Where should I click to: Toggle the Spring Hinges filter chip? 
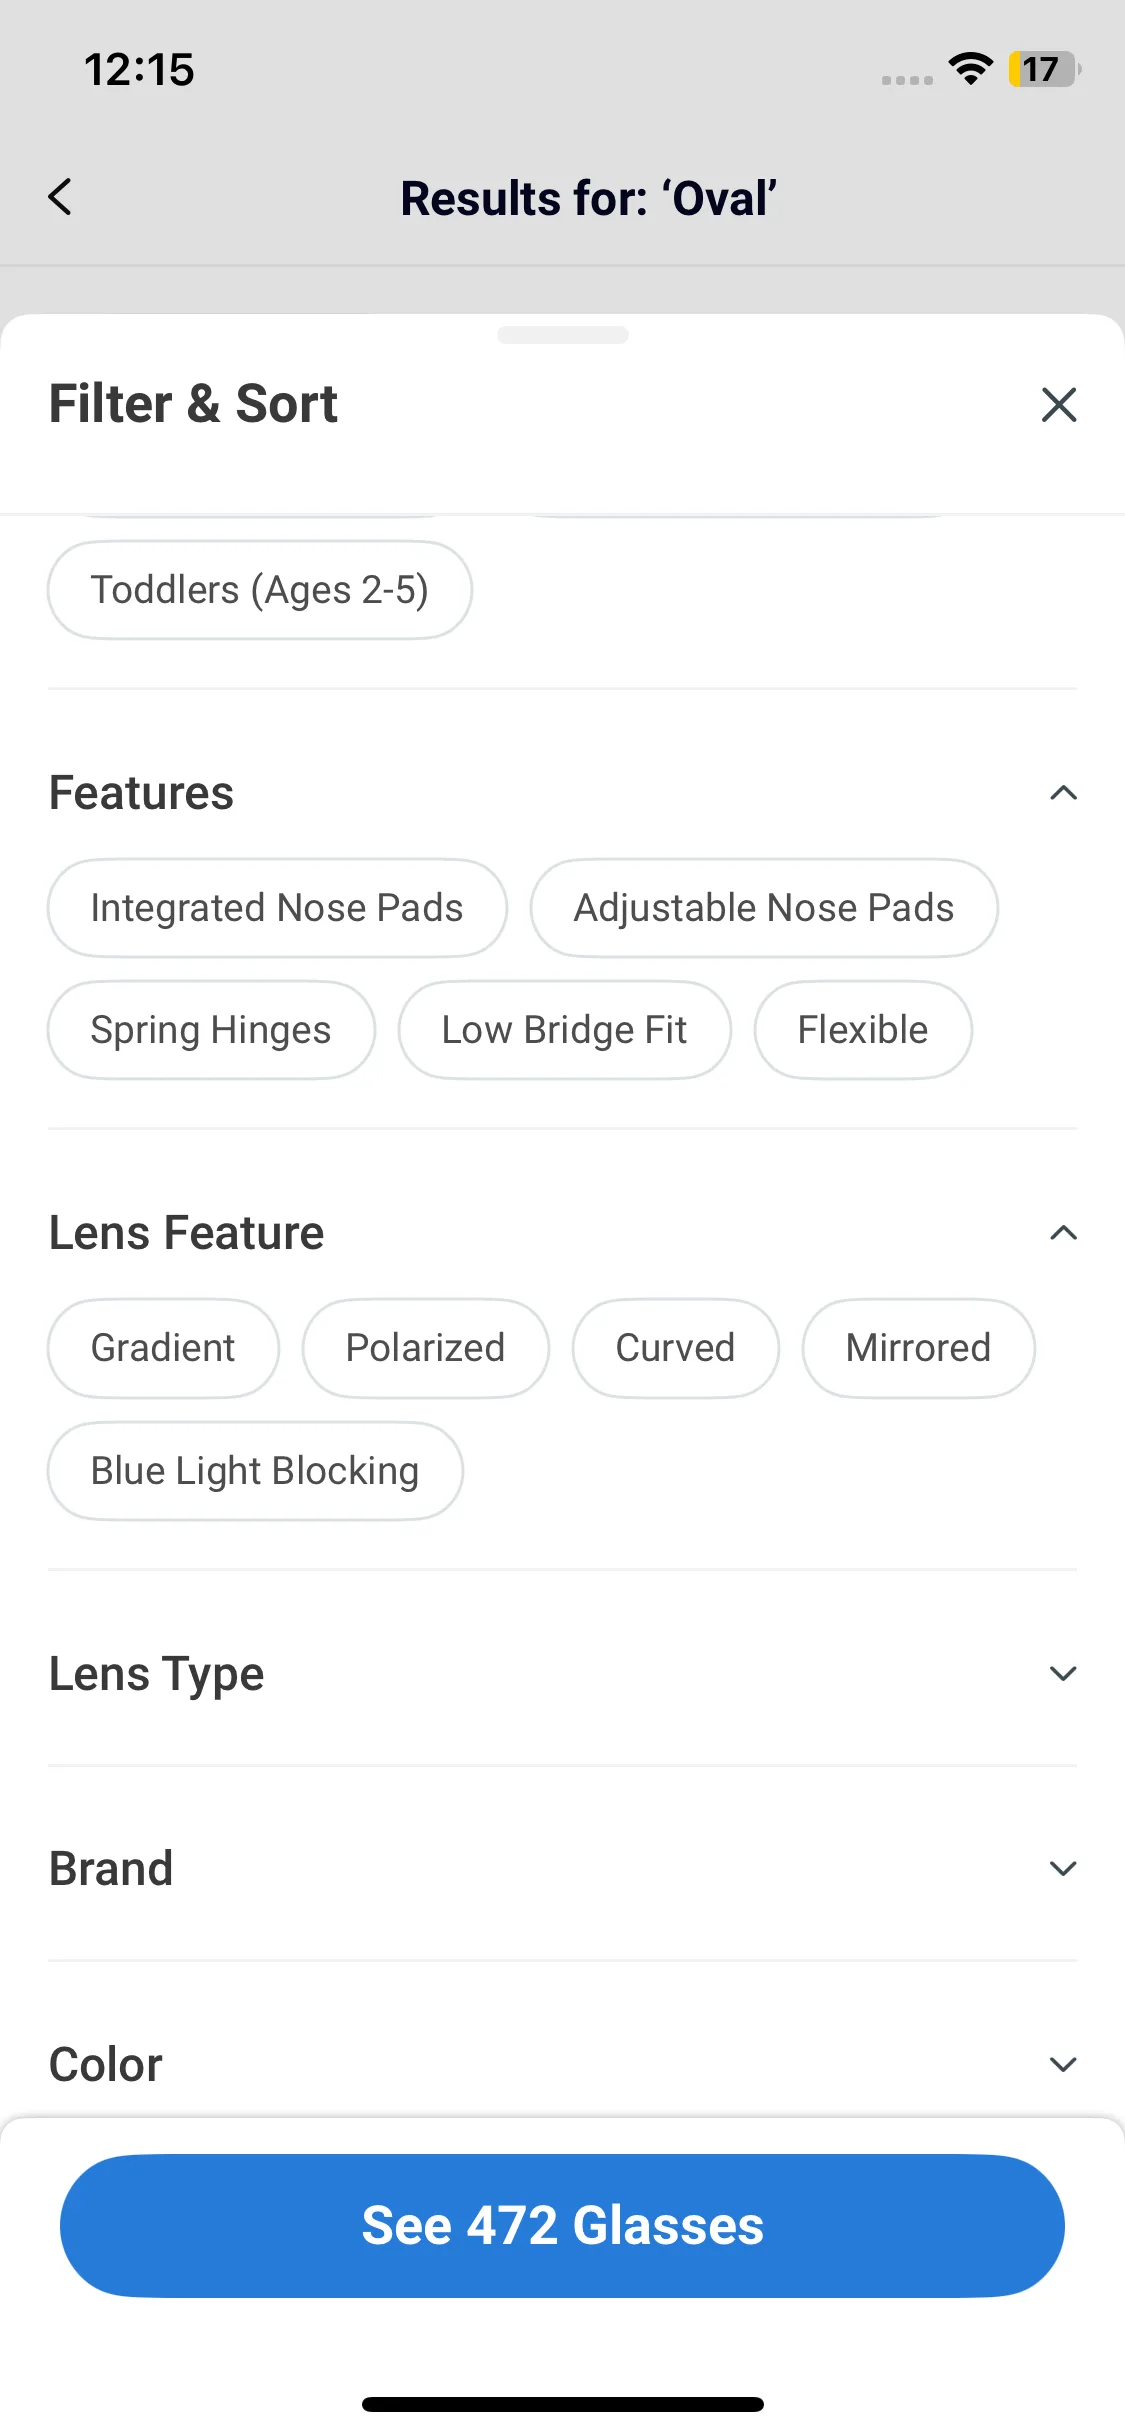coord(211,1030)
